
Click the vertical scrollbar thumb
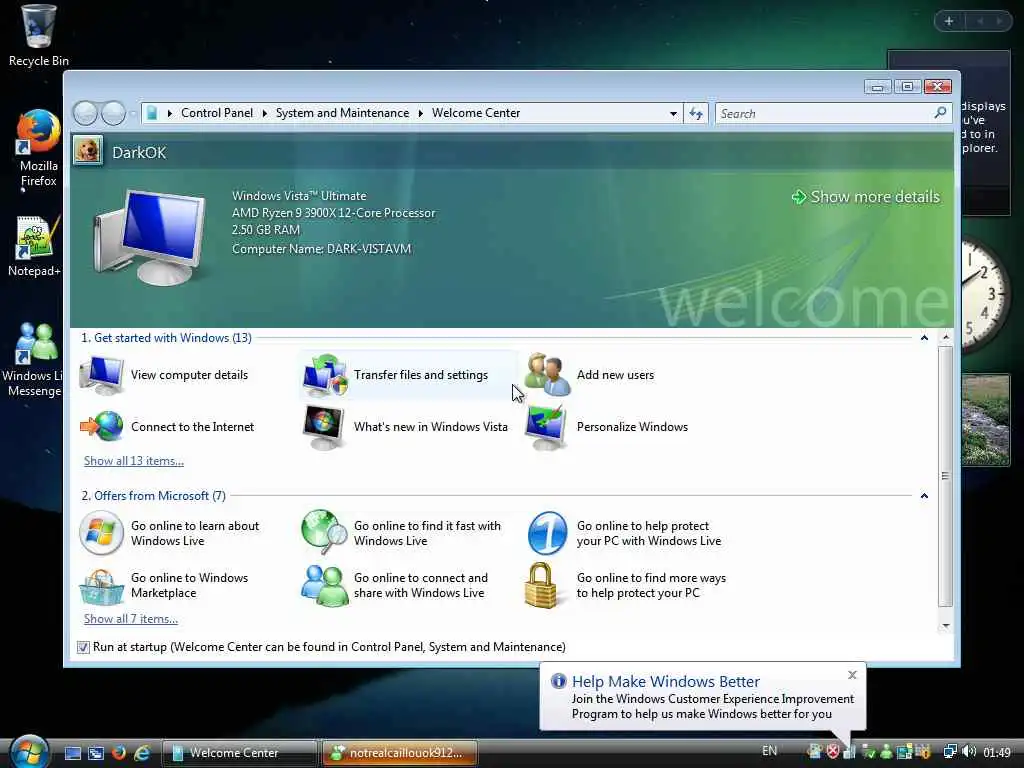946,477
